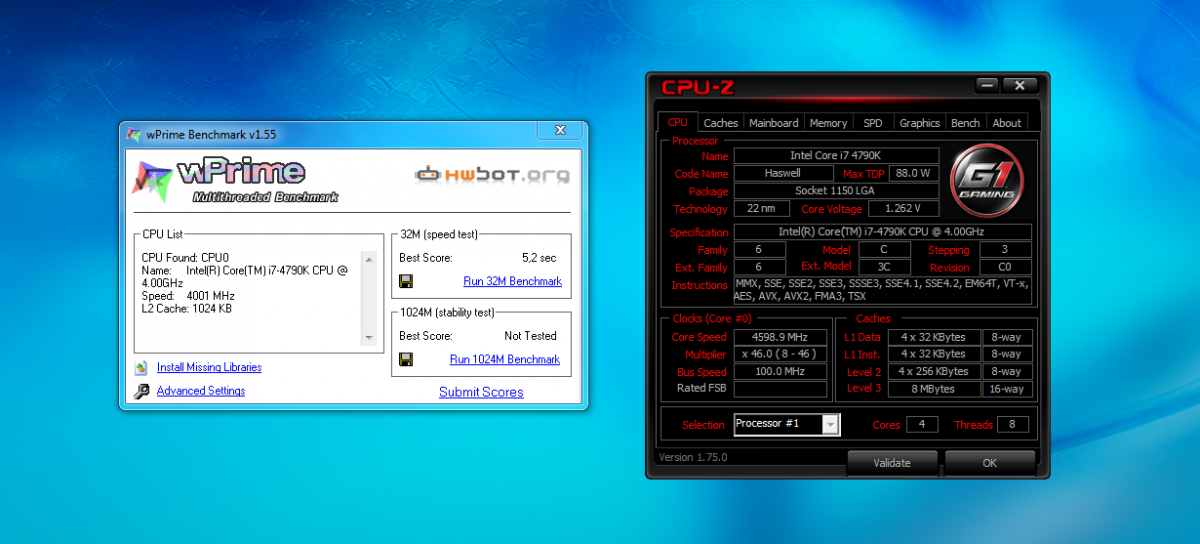The image size is (1200, 544).
Task: Open the Graphics tab
Action: click(x=919, y=123)
